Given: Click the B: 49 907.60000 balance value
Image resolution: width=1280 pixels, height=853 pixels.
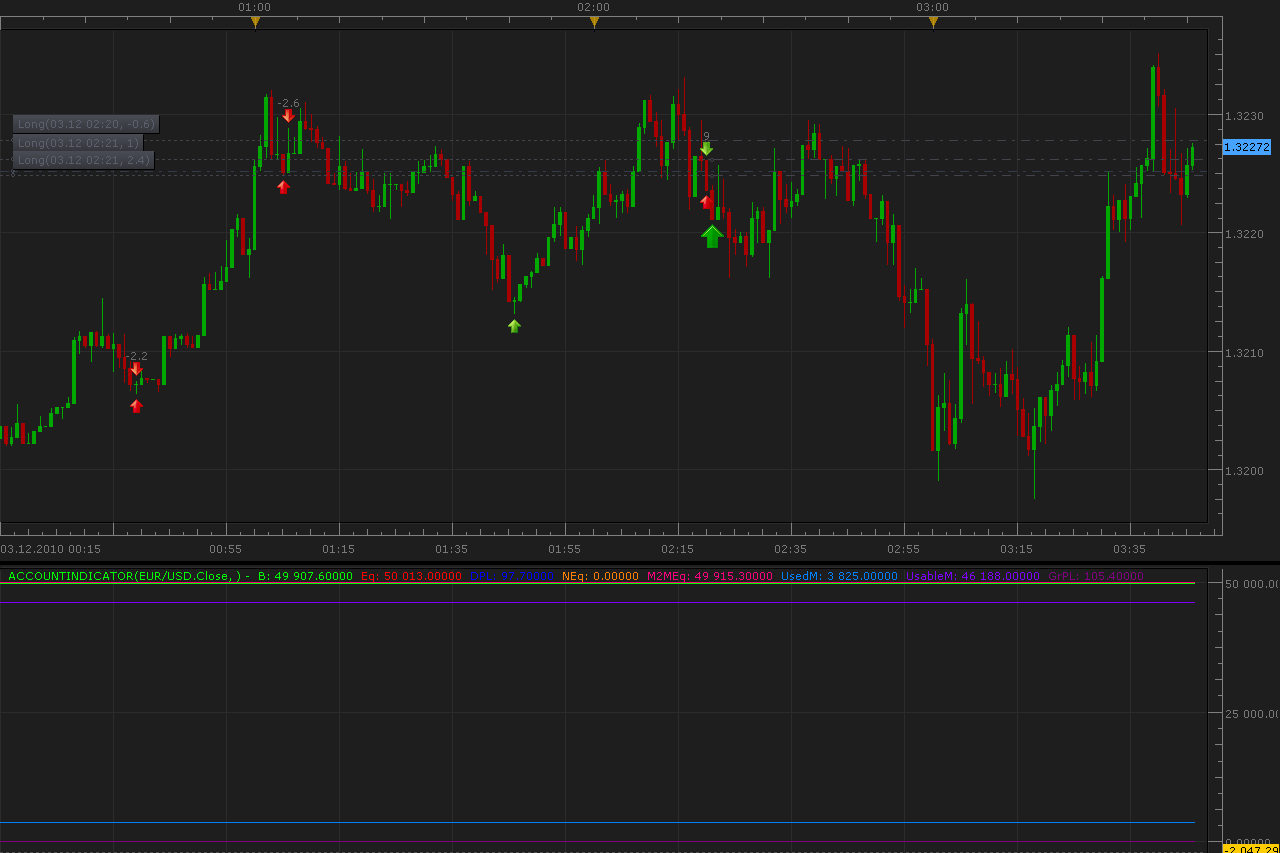Looking at the screenshot, I should pyautogui.click(x=305, y=576).
